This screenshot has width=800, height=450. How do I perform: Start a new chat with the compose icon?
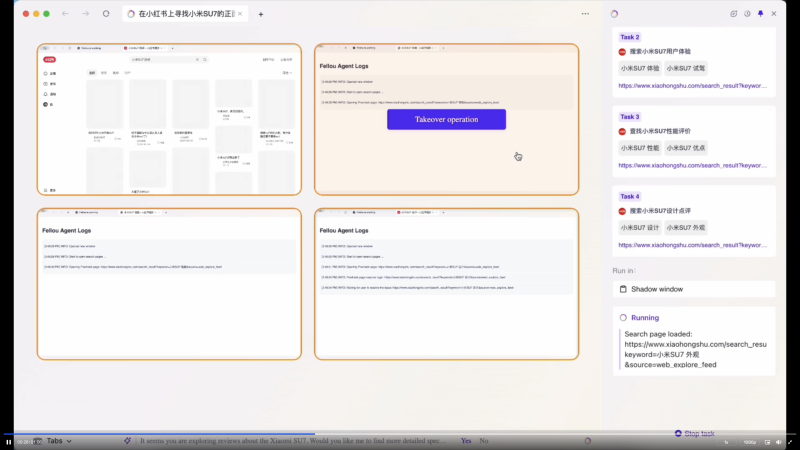tap(734, 14)
